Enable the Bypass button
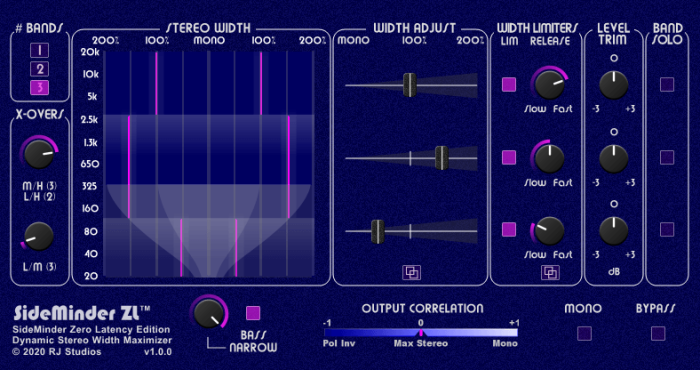Screen dimensions: 700x370 (x=658, y=333)
